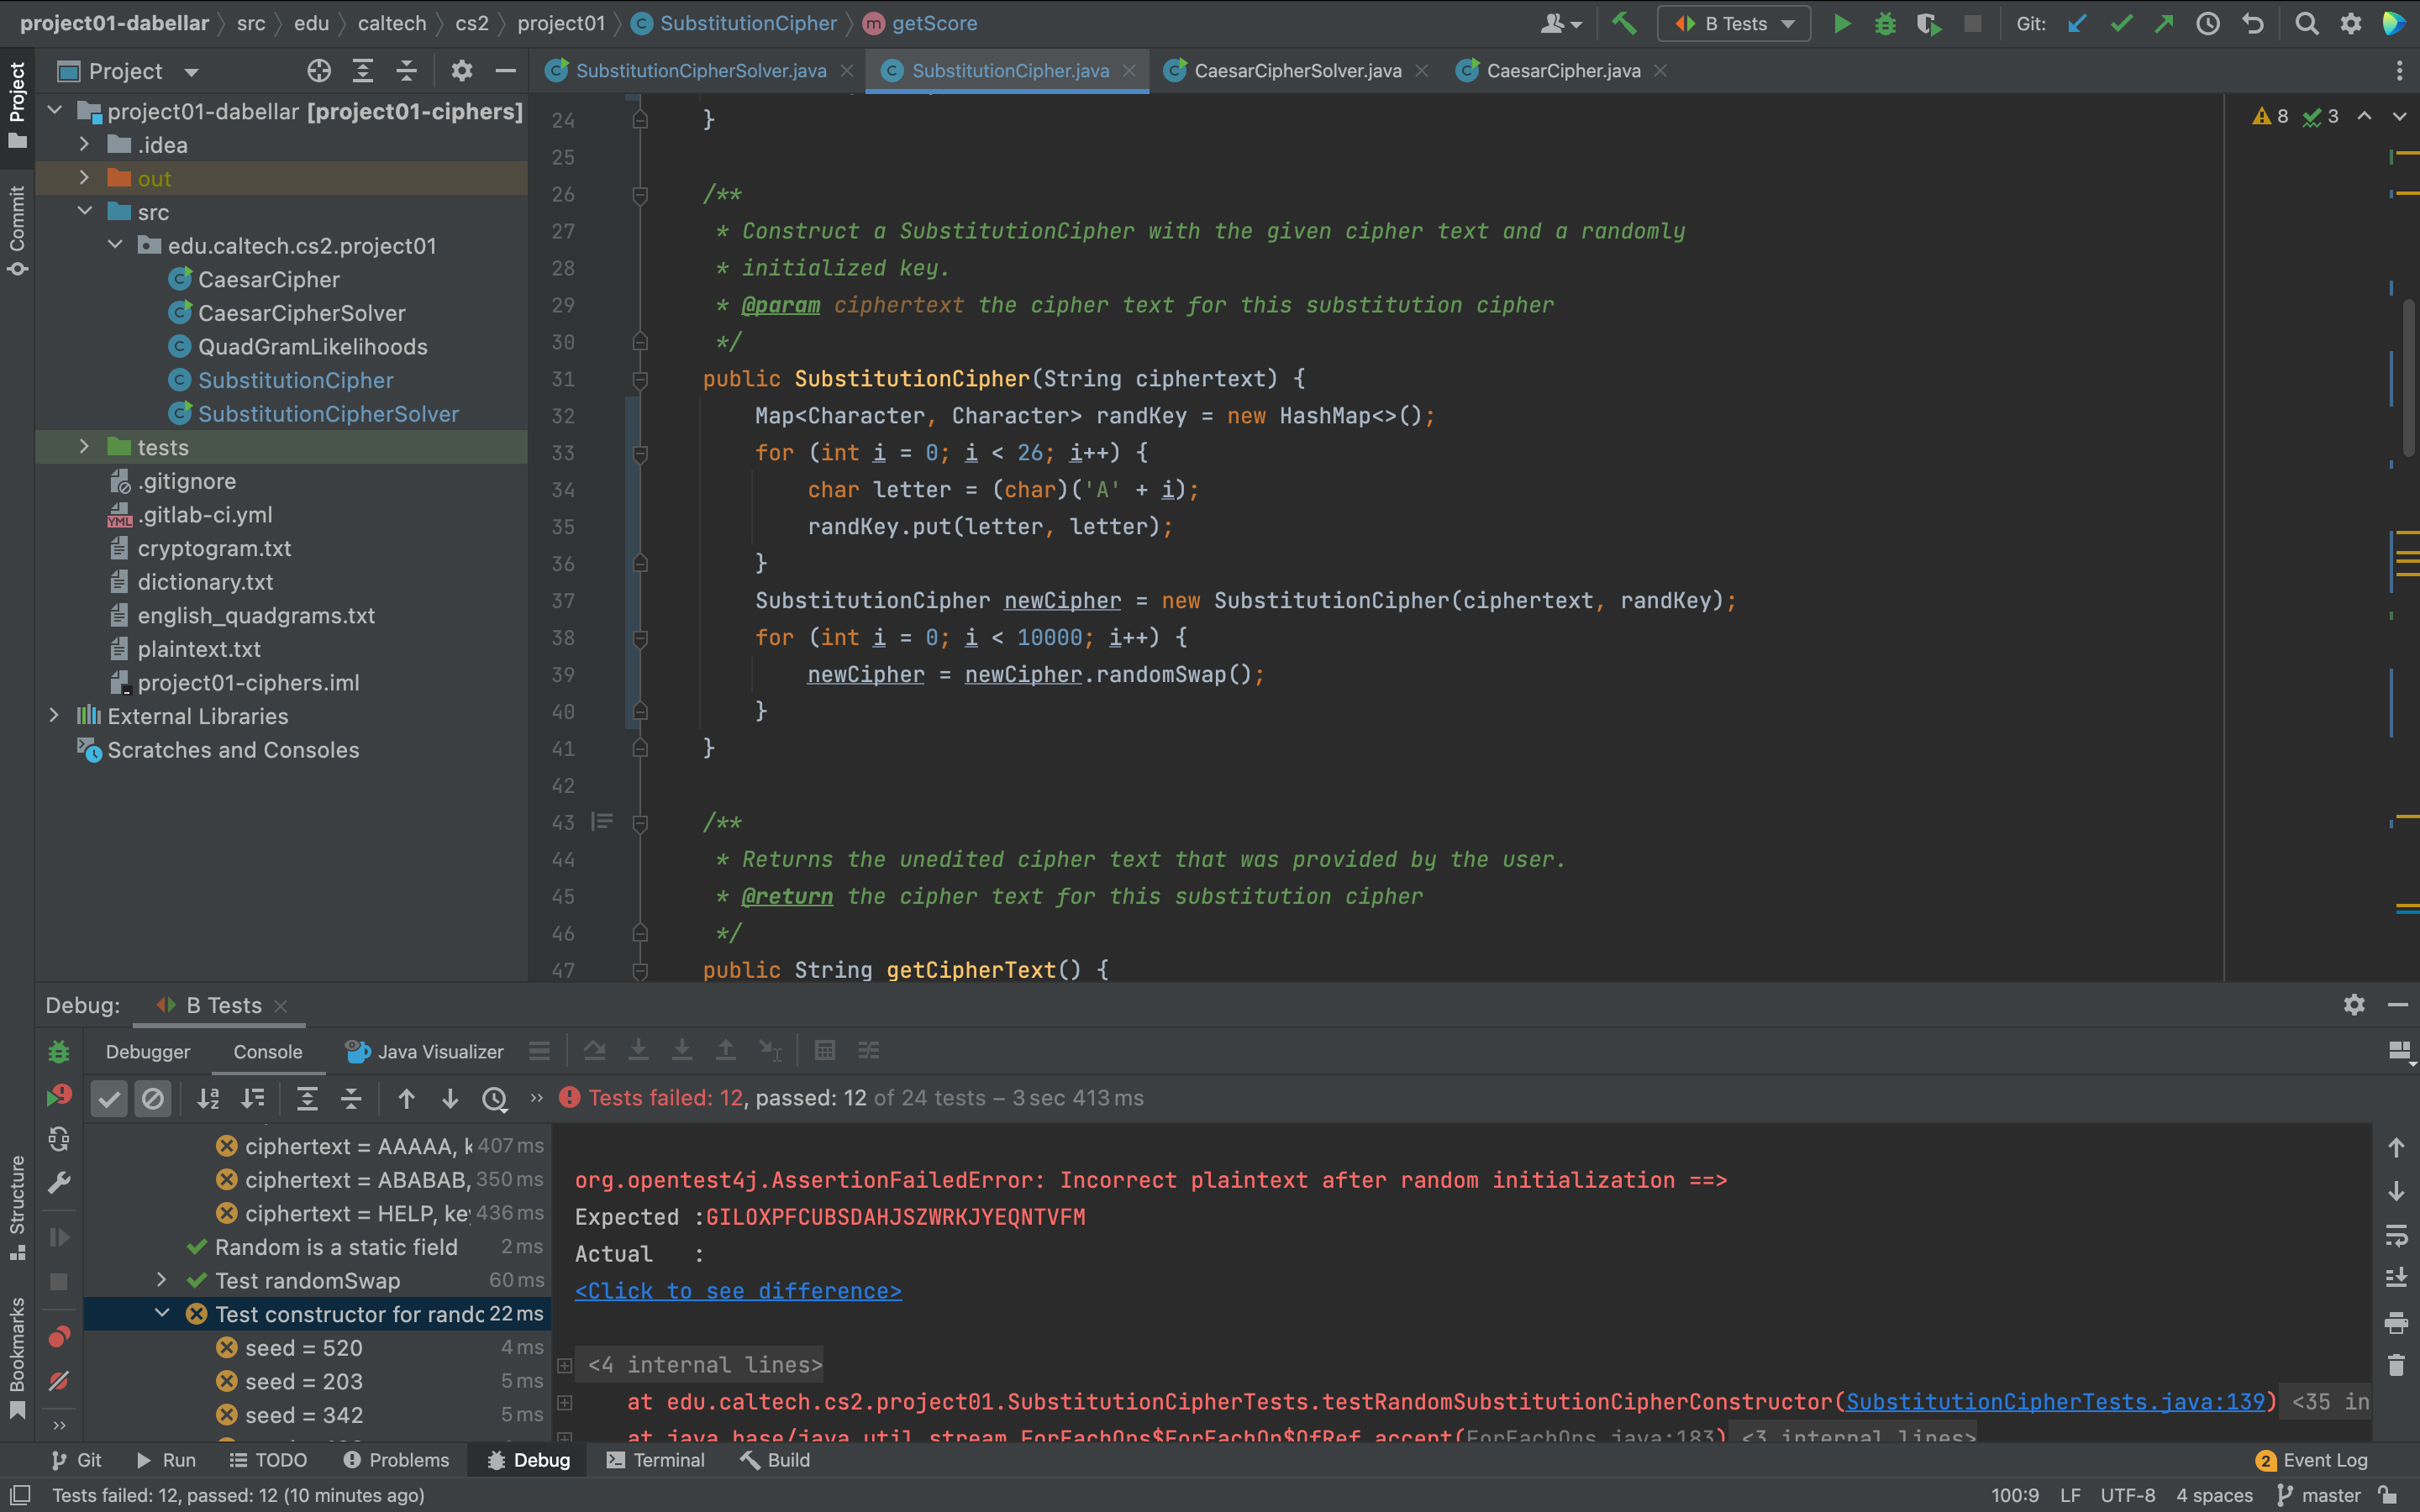Click the green Run button in toolbar

tap(1841, 23)
